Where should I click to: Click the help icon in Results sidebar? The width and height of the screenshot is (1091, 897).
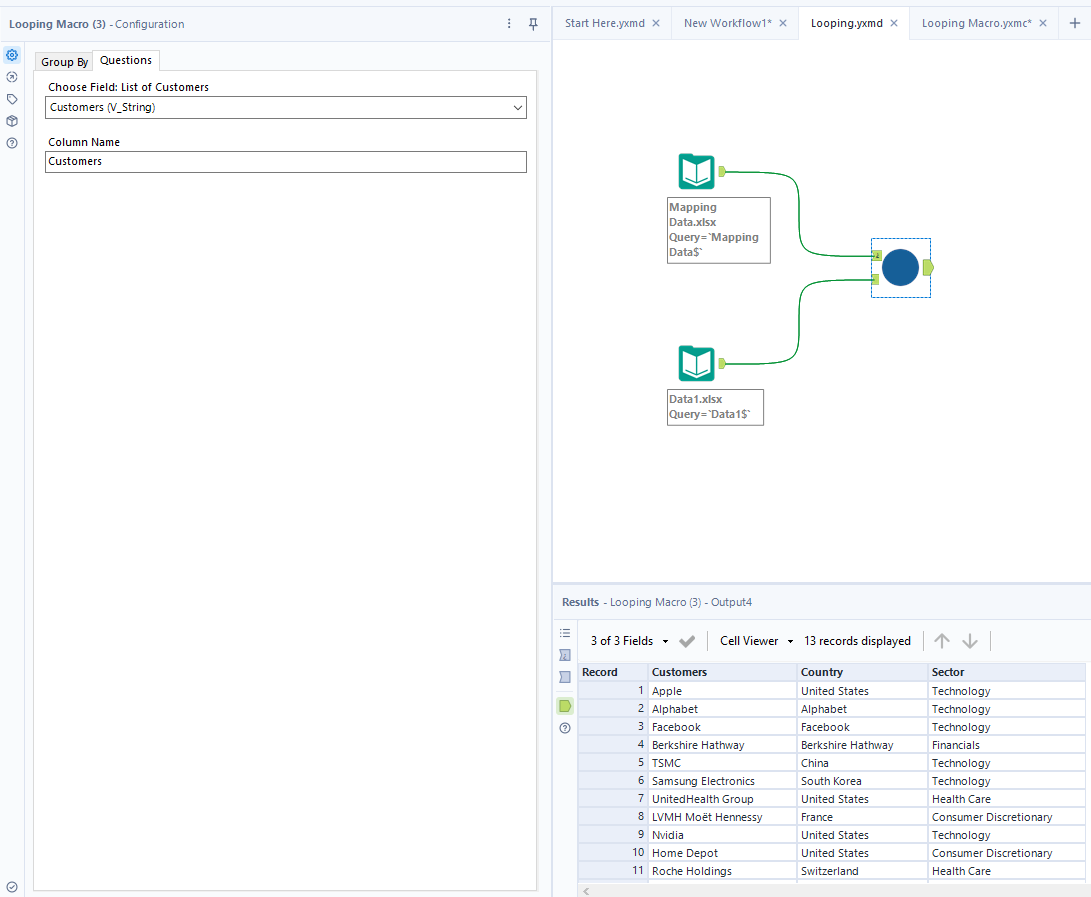[565, 728]
